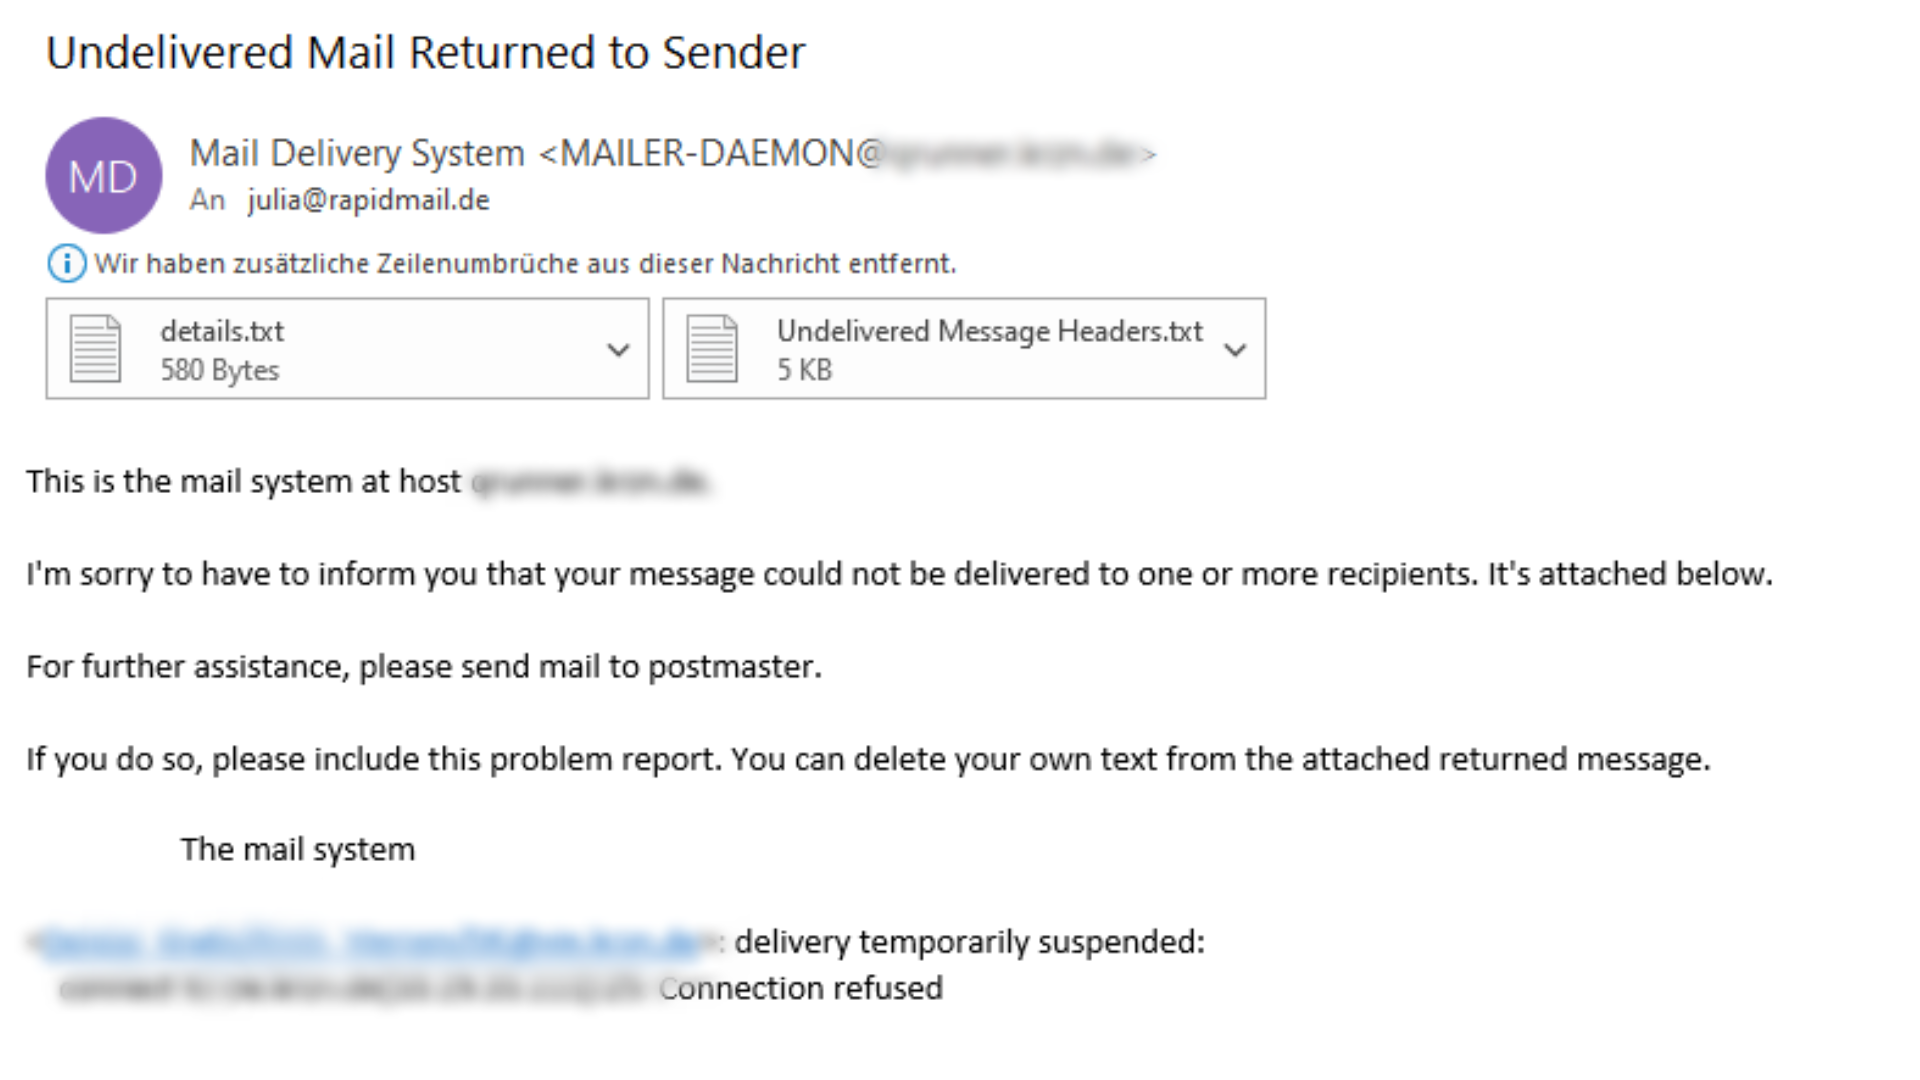Click the 5 KB size label
This screenshot has width=1920, height=1080.
click(804, 370)
